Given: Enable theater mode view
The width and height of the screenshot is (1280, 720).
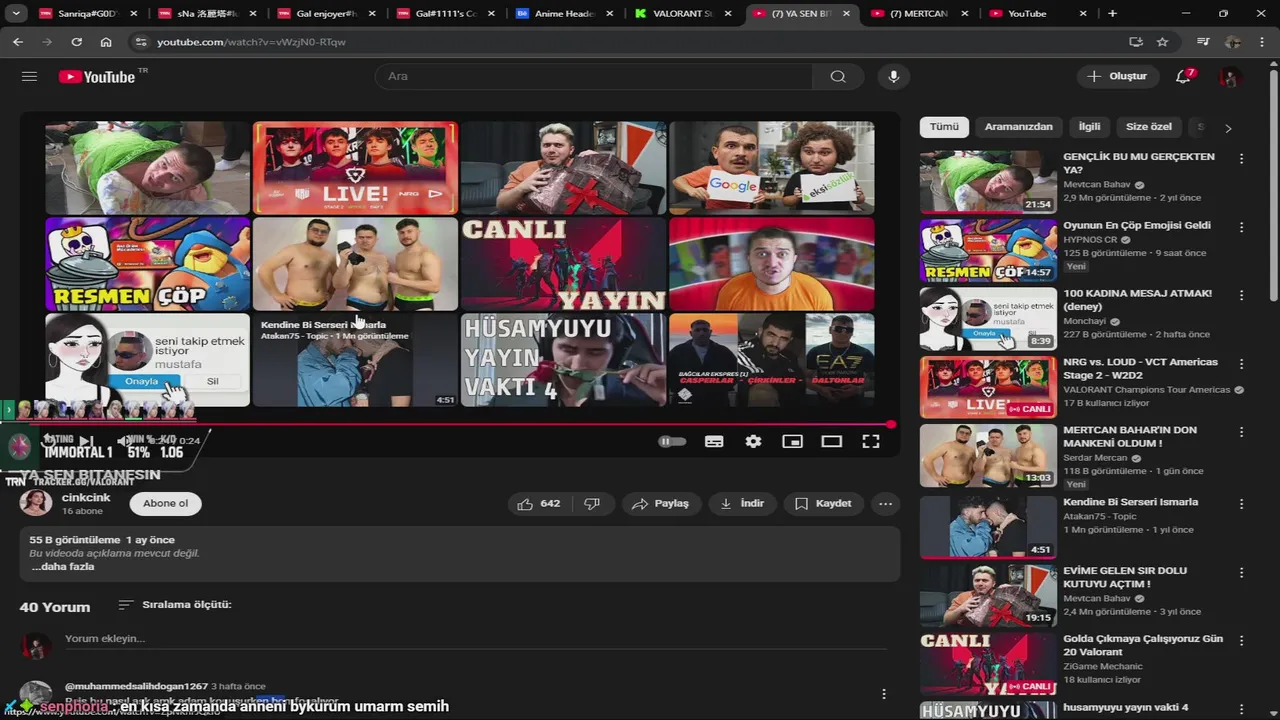Looking at the screenshot, I should 832,441.
